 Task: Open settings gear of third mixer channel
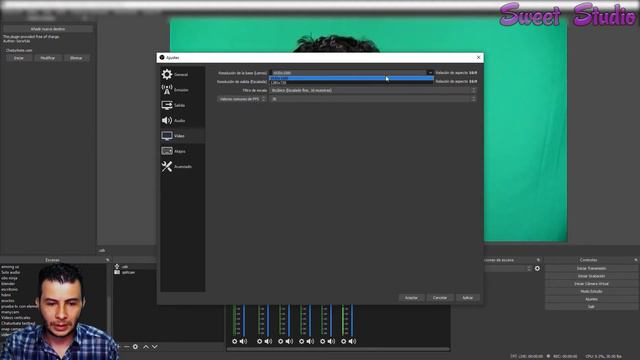point(280,341)
